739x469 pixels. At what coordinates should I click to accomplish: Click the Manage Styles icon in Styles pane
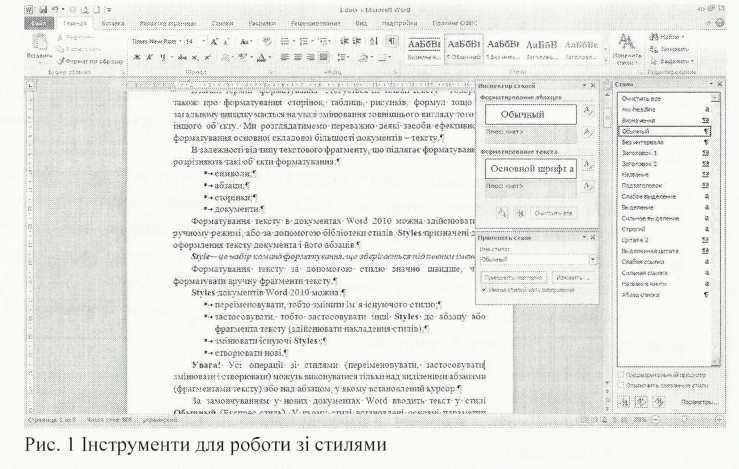[659, 402]
